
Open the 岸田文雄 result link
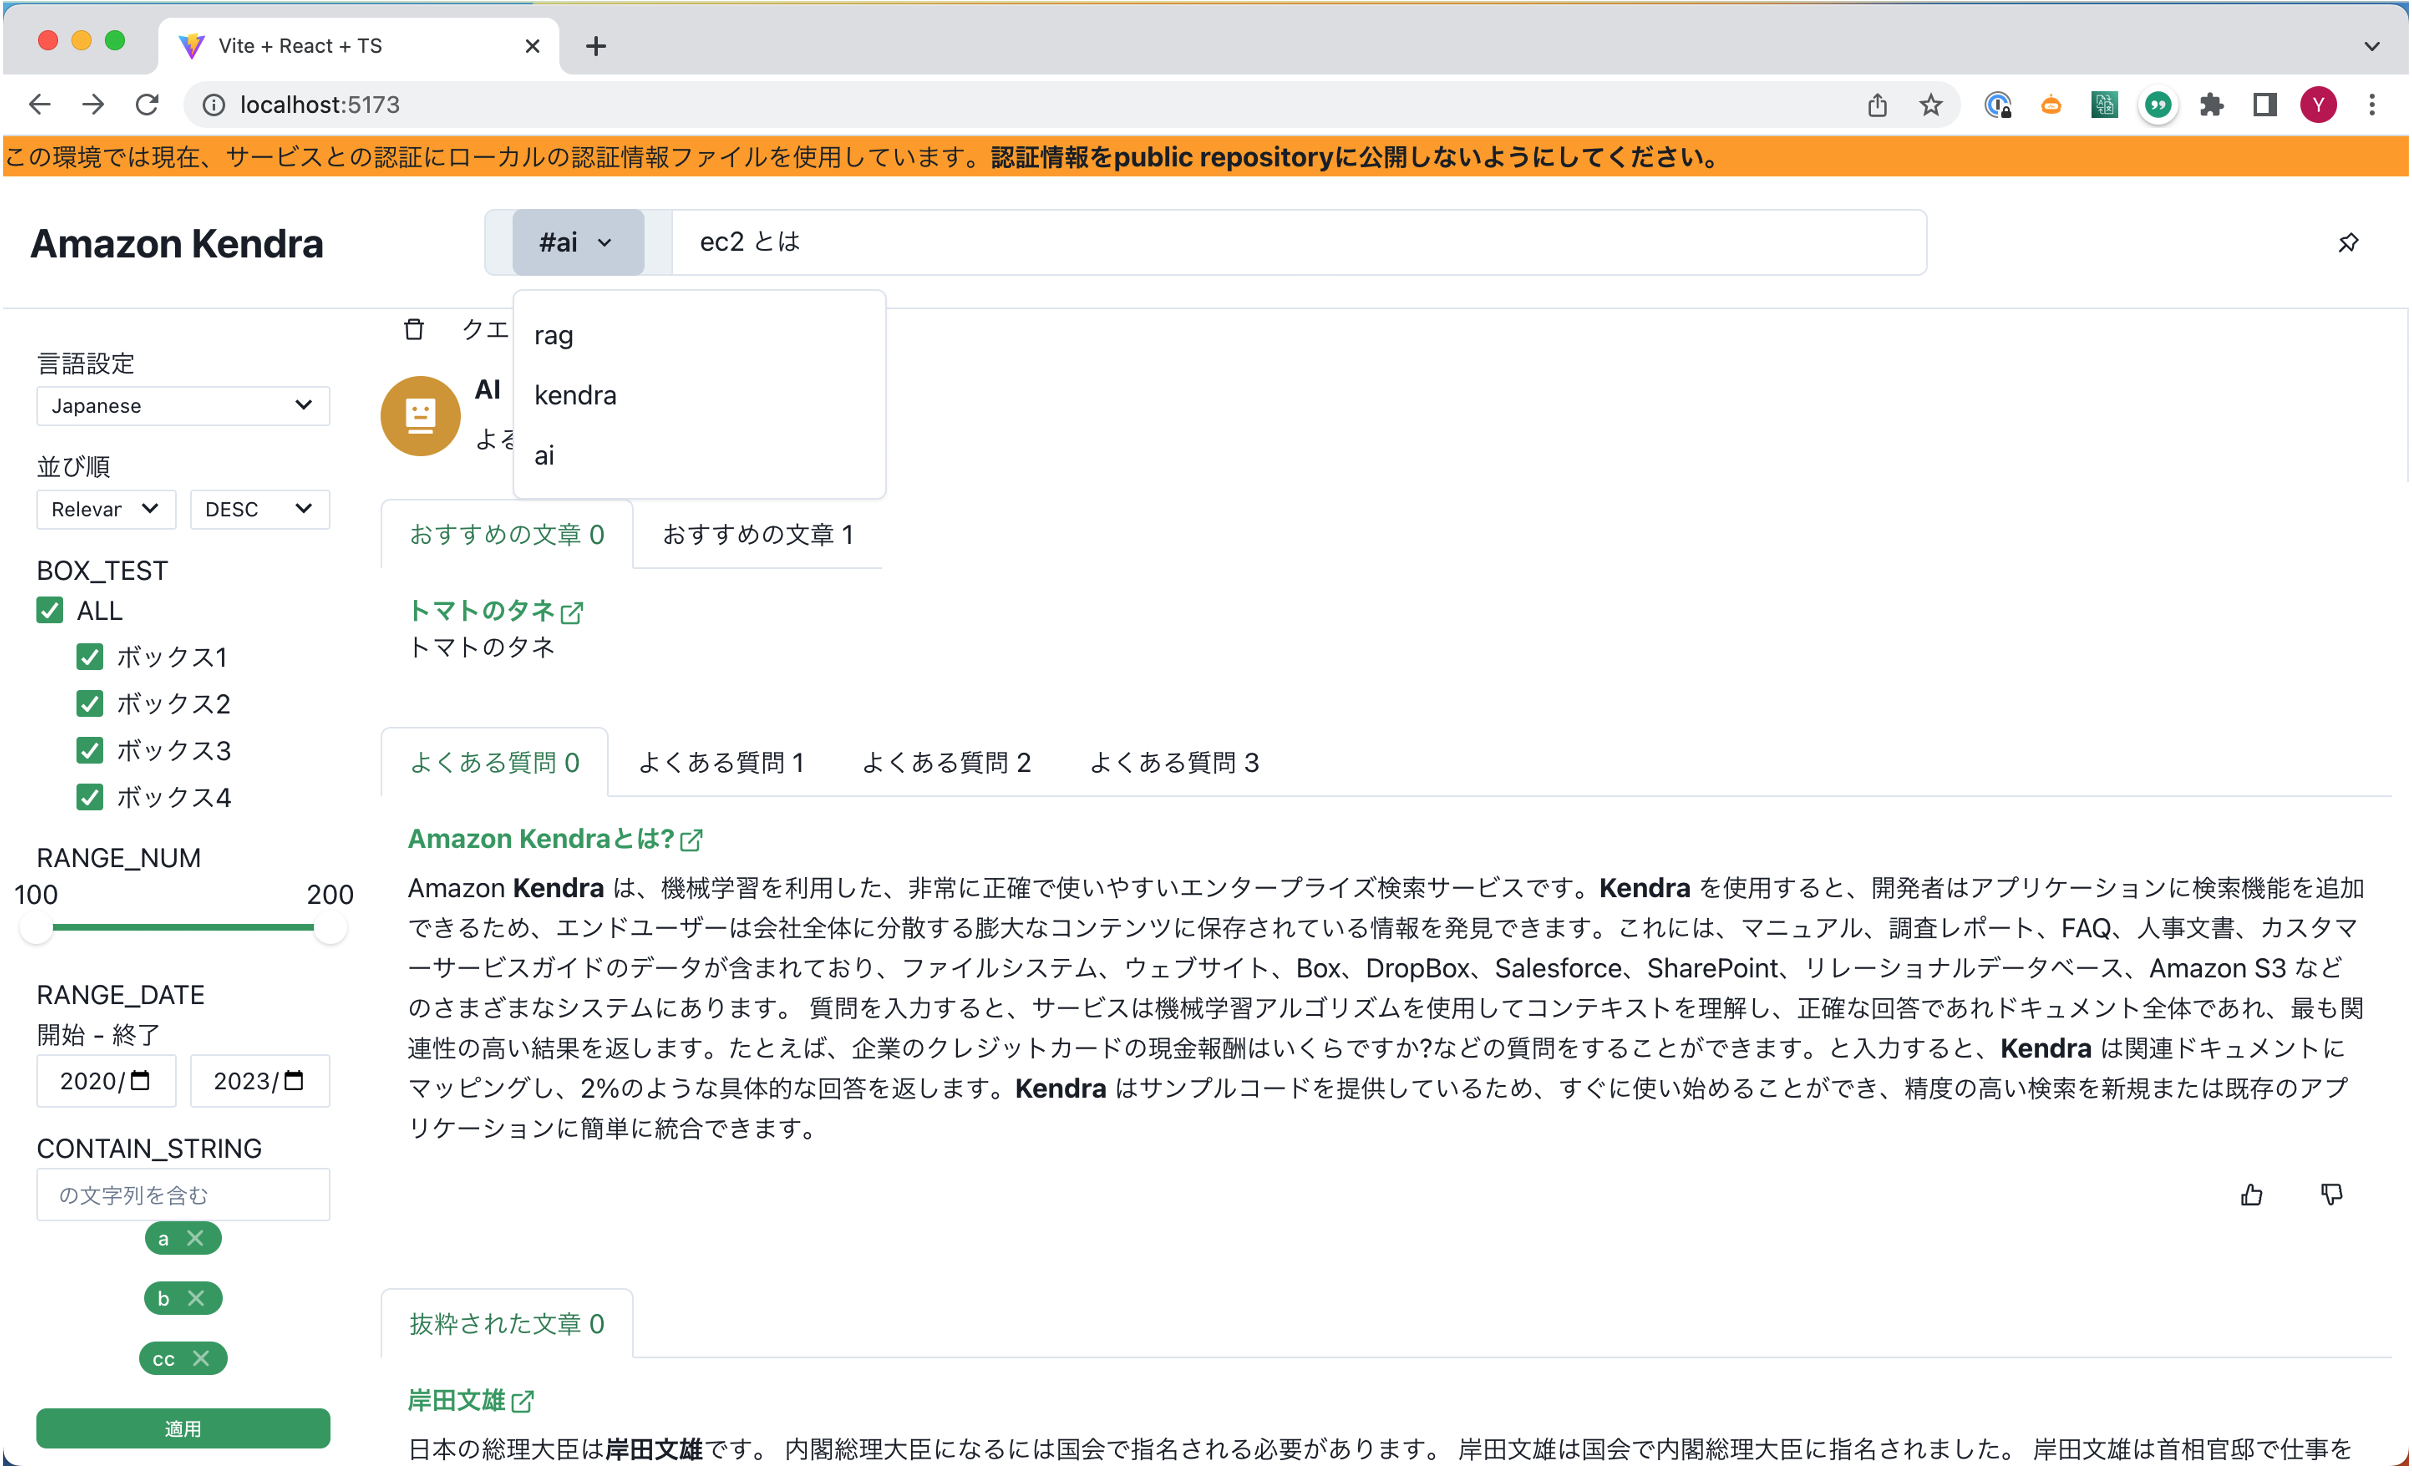457,1402
